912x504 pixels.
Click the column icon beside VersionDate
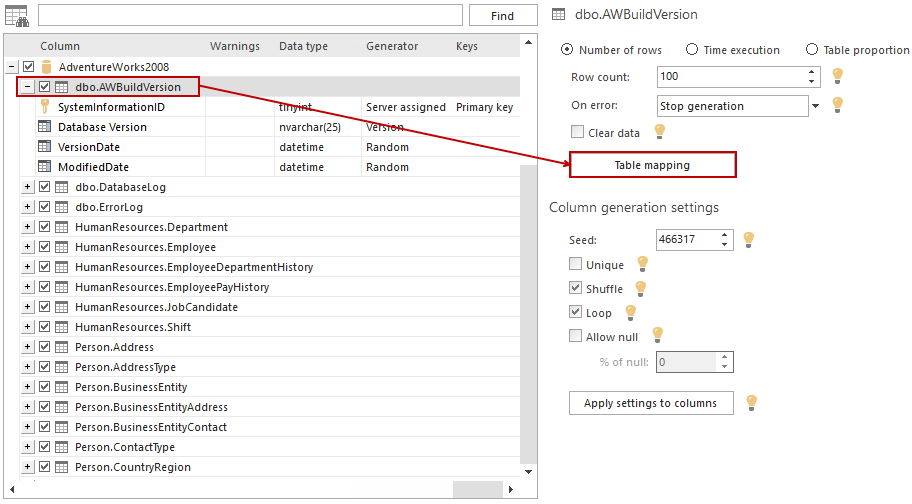(x=44, y=146)
